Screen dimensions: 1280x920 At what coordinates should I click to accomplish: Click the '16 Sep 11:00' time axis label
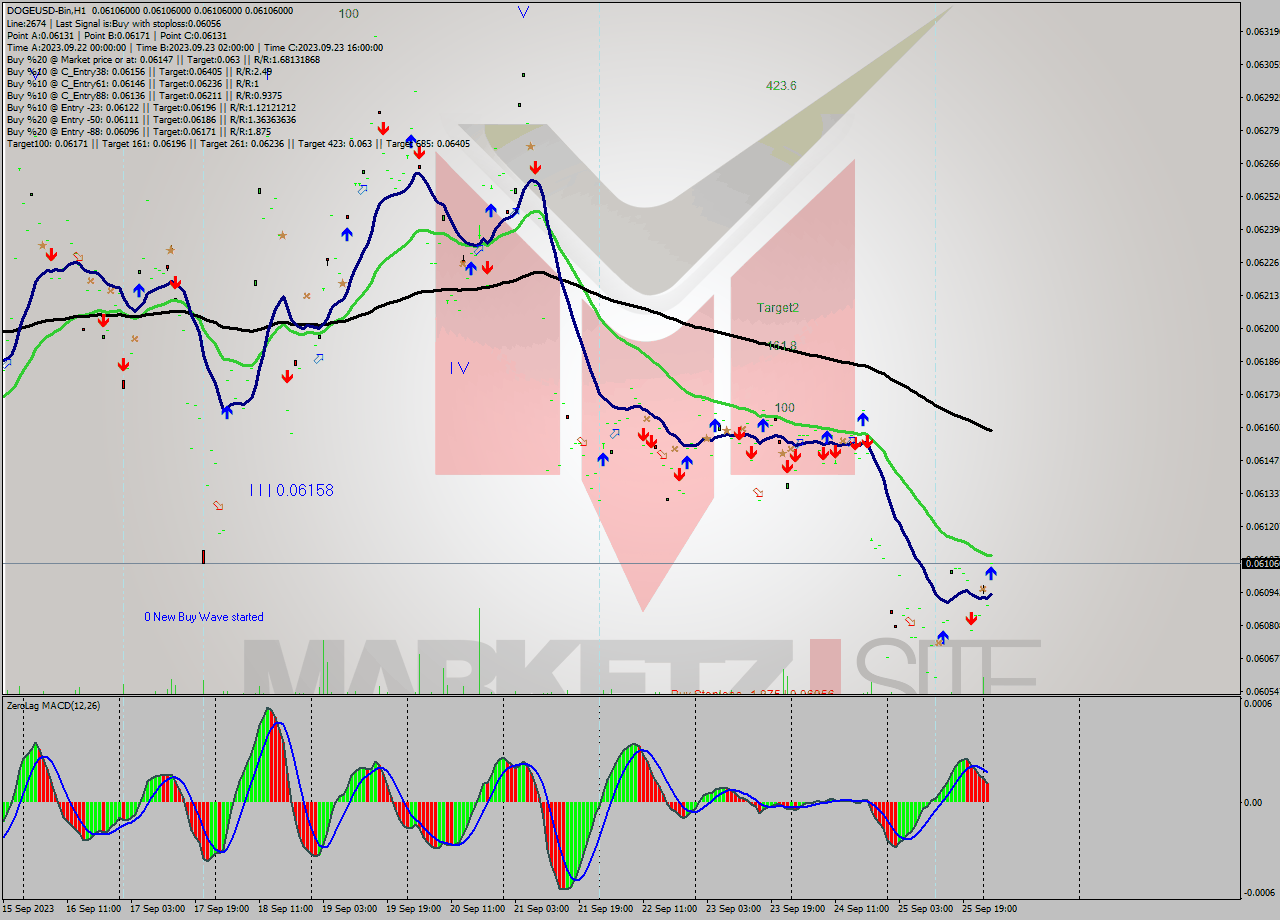click(92, 908)
